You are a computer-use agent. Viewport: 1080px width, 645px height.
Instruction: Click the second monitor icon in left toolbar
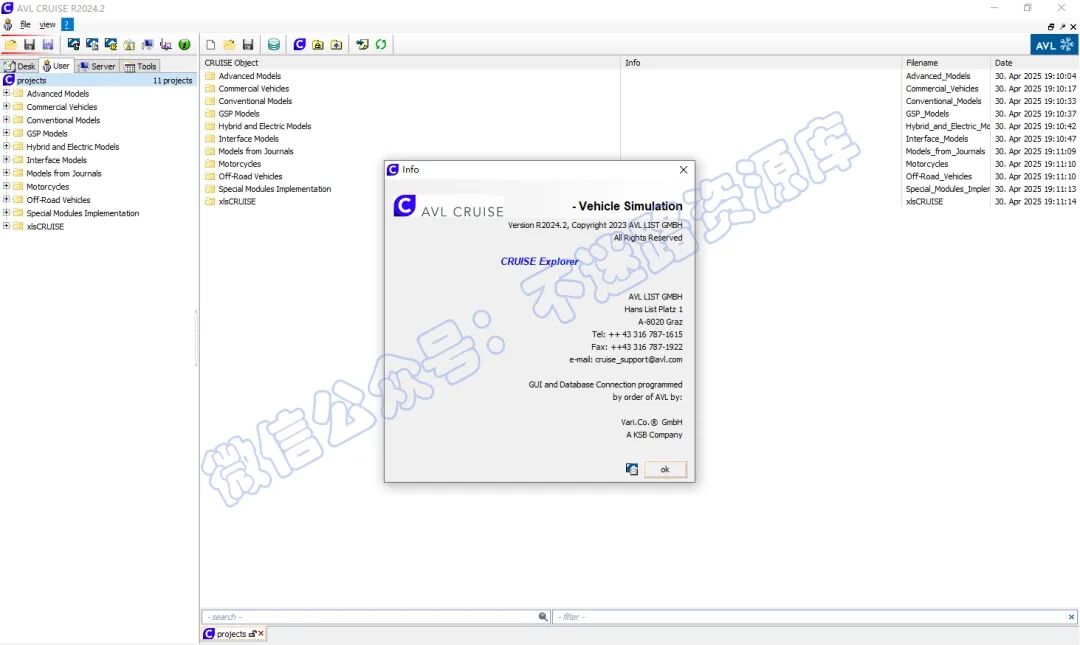tap(92, 44)
